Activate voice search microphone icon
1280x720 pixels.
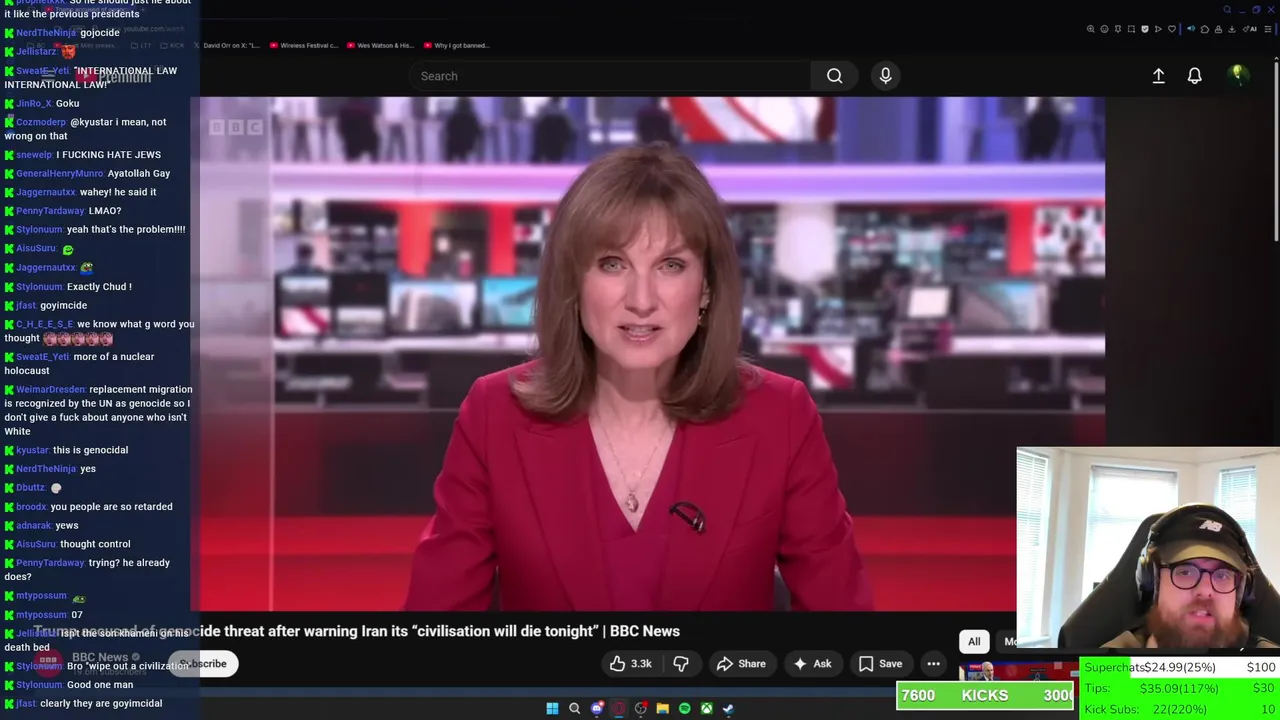point(885,76)
